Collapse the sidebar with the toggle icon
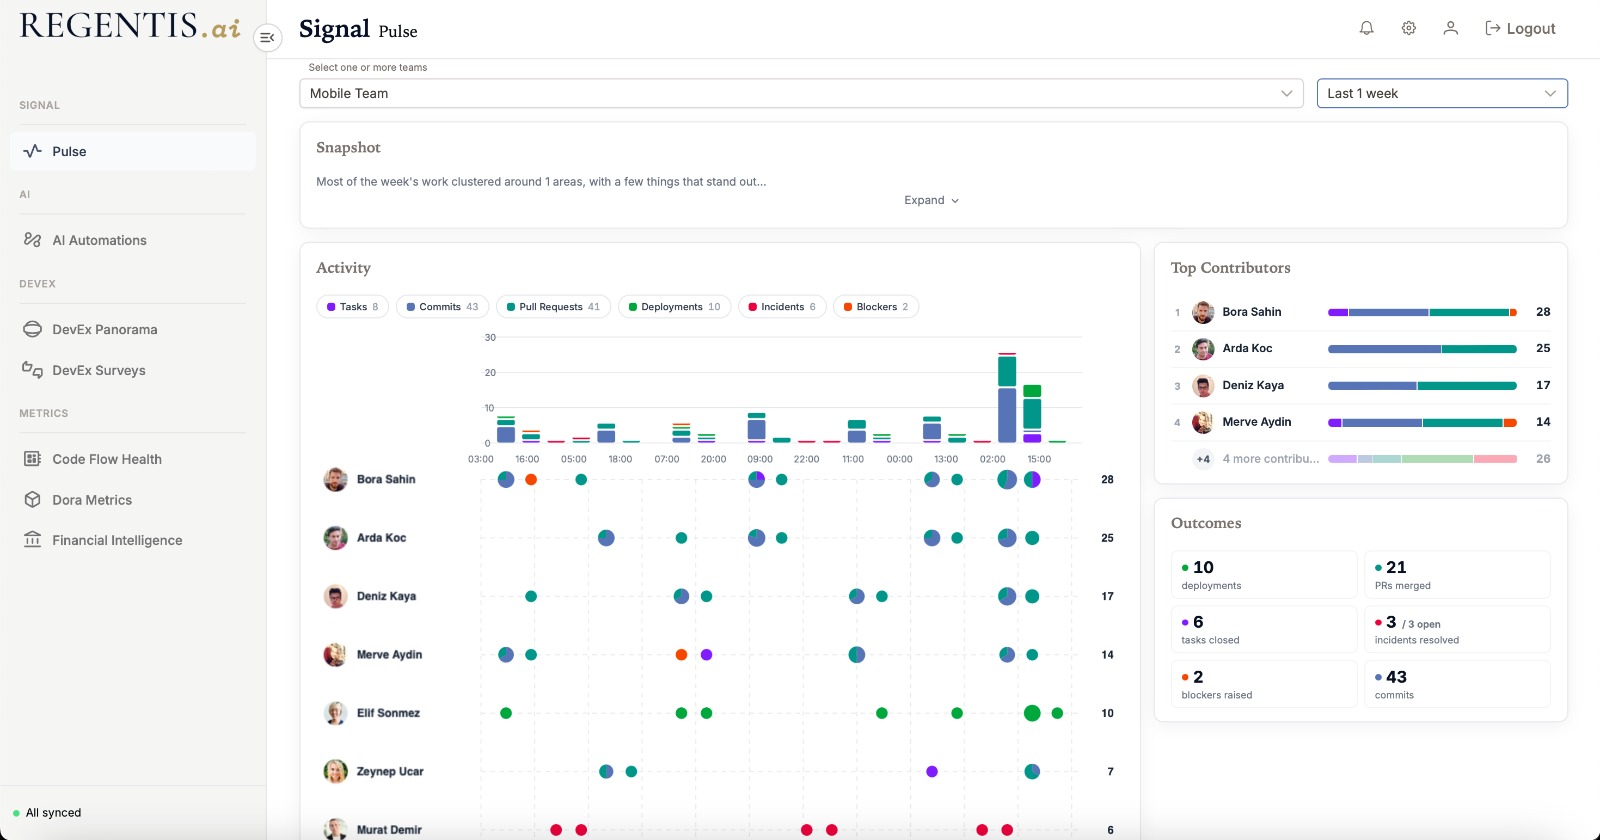The width and height of the screenshot is (1600, 840). (267, 38)
